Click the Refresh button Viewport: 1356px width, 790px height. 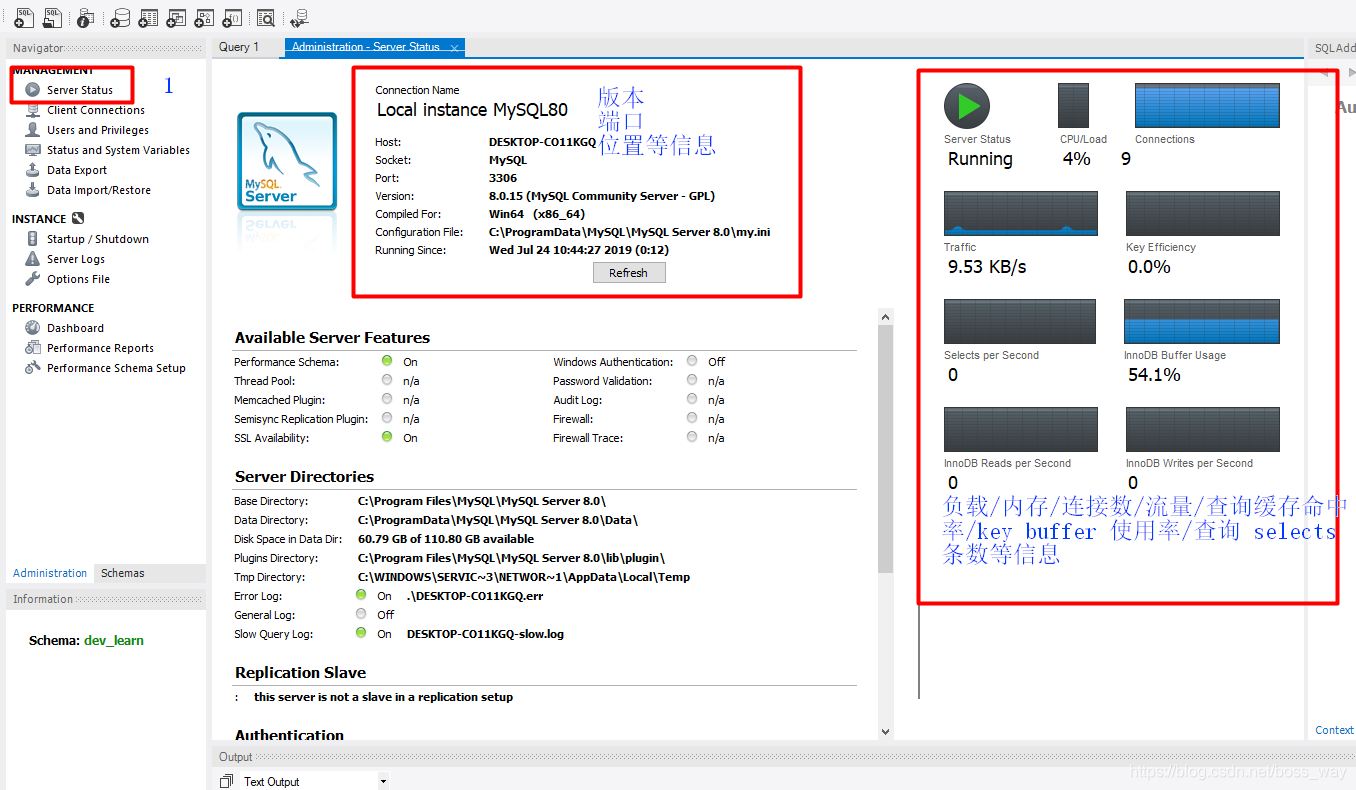[x=629, y=273]
